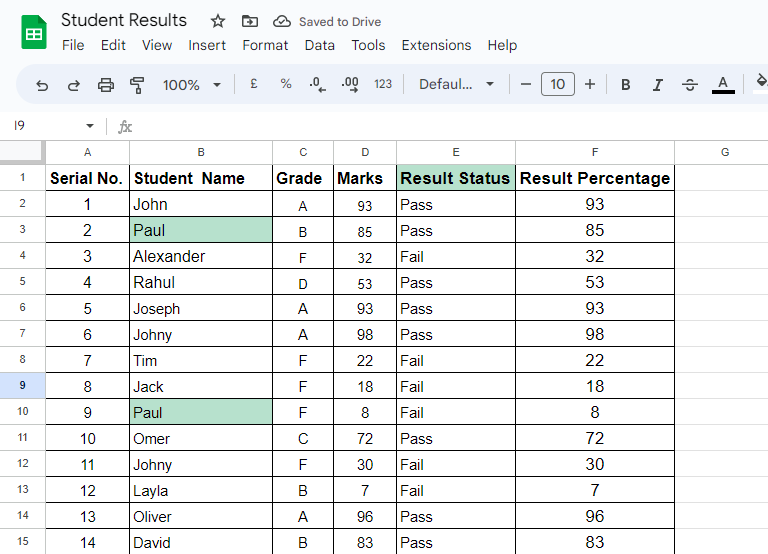Print the spreadsheet using printer icon
Screen dimensions: 768x554
[105, 85]
